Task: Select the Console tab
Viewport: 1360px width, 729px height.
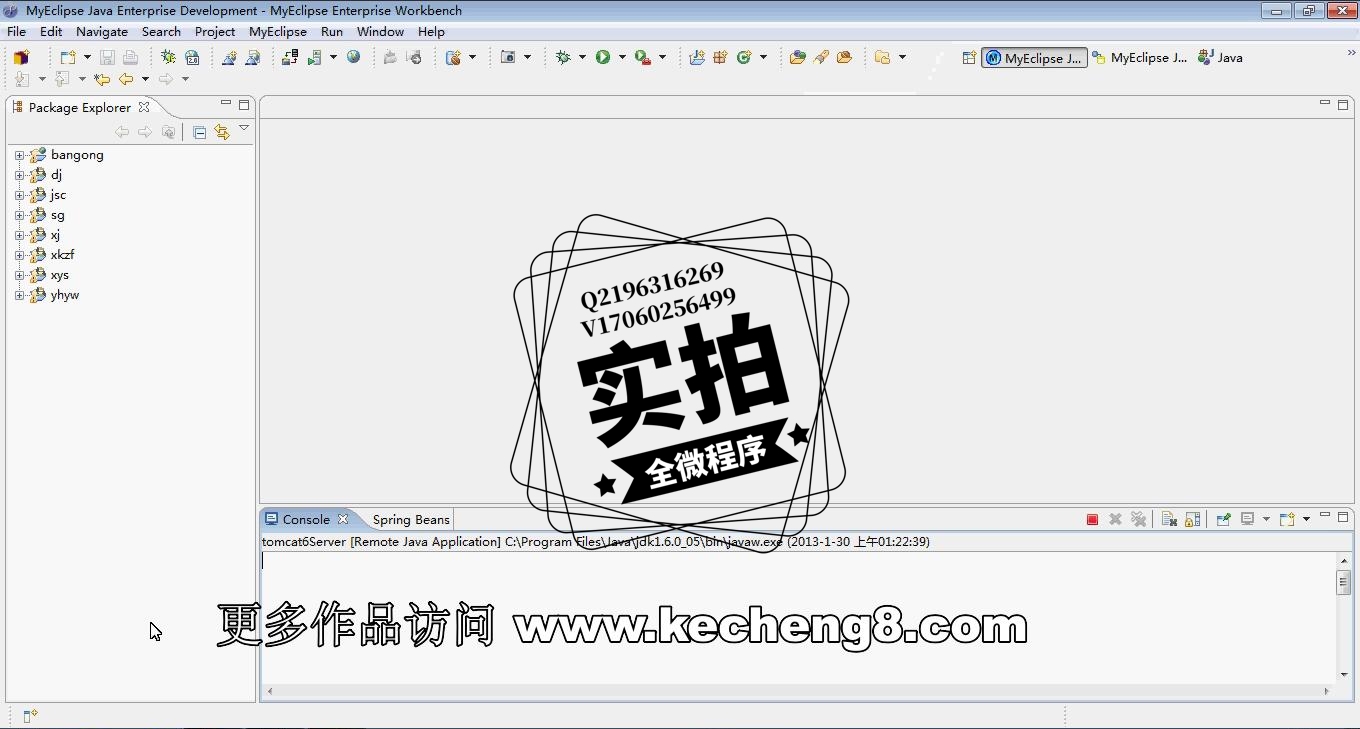Action: 306,519
